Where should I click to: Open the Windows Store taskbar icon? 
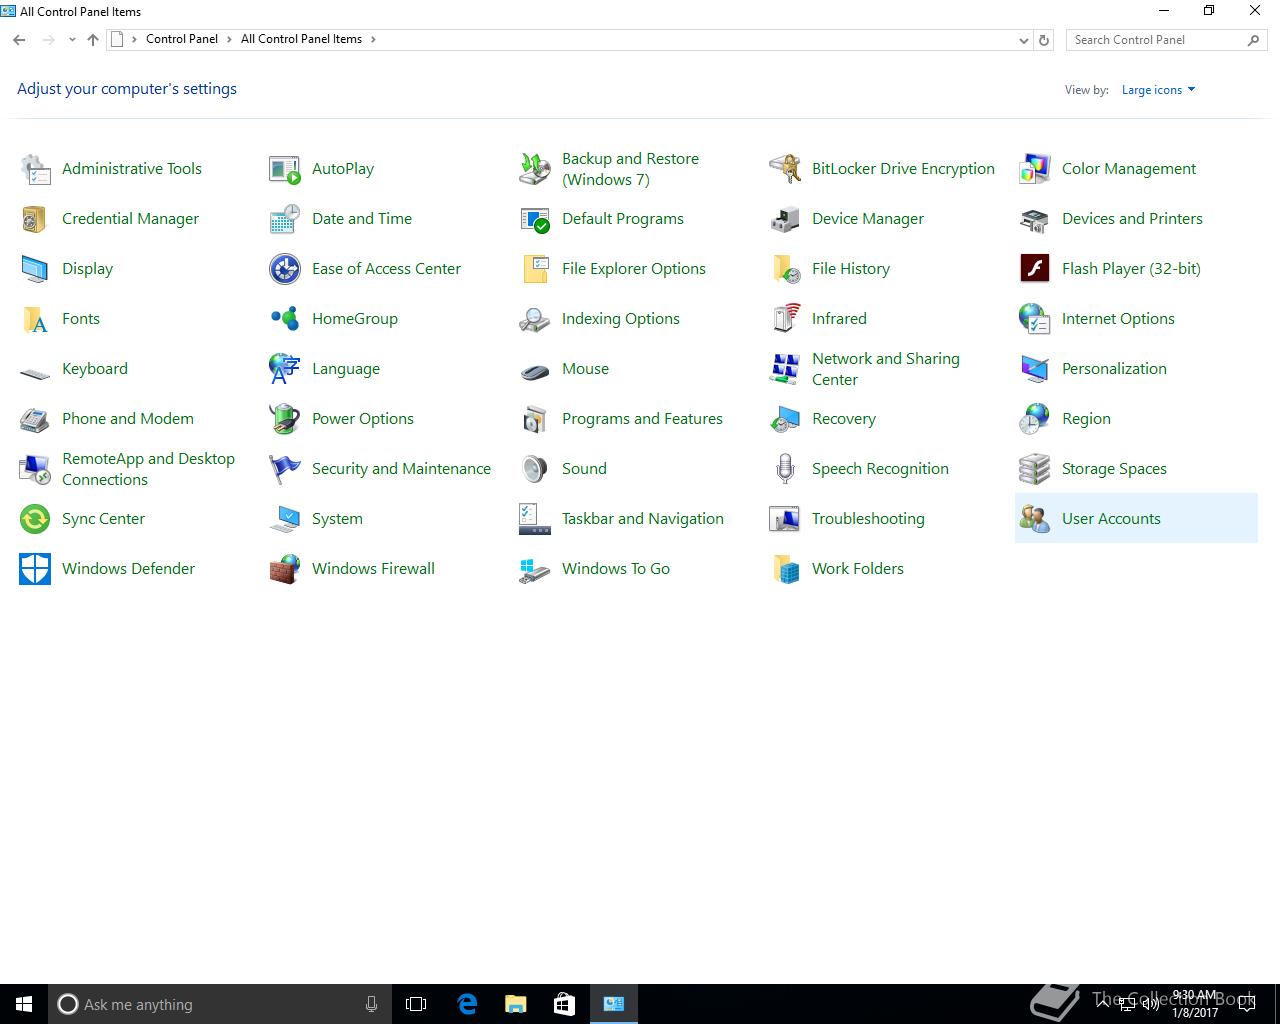[x=564, y=1004]
